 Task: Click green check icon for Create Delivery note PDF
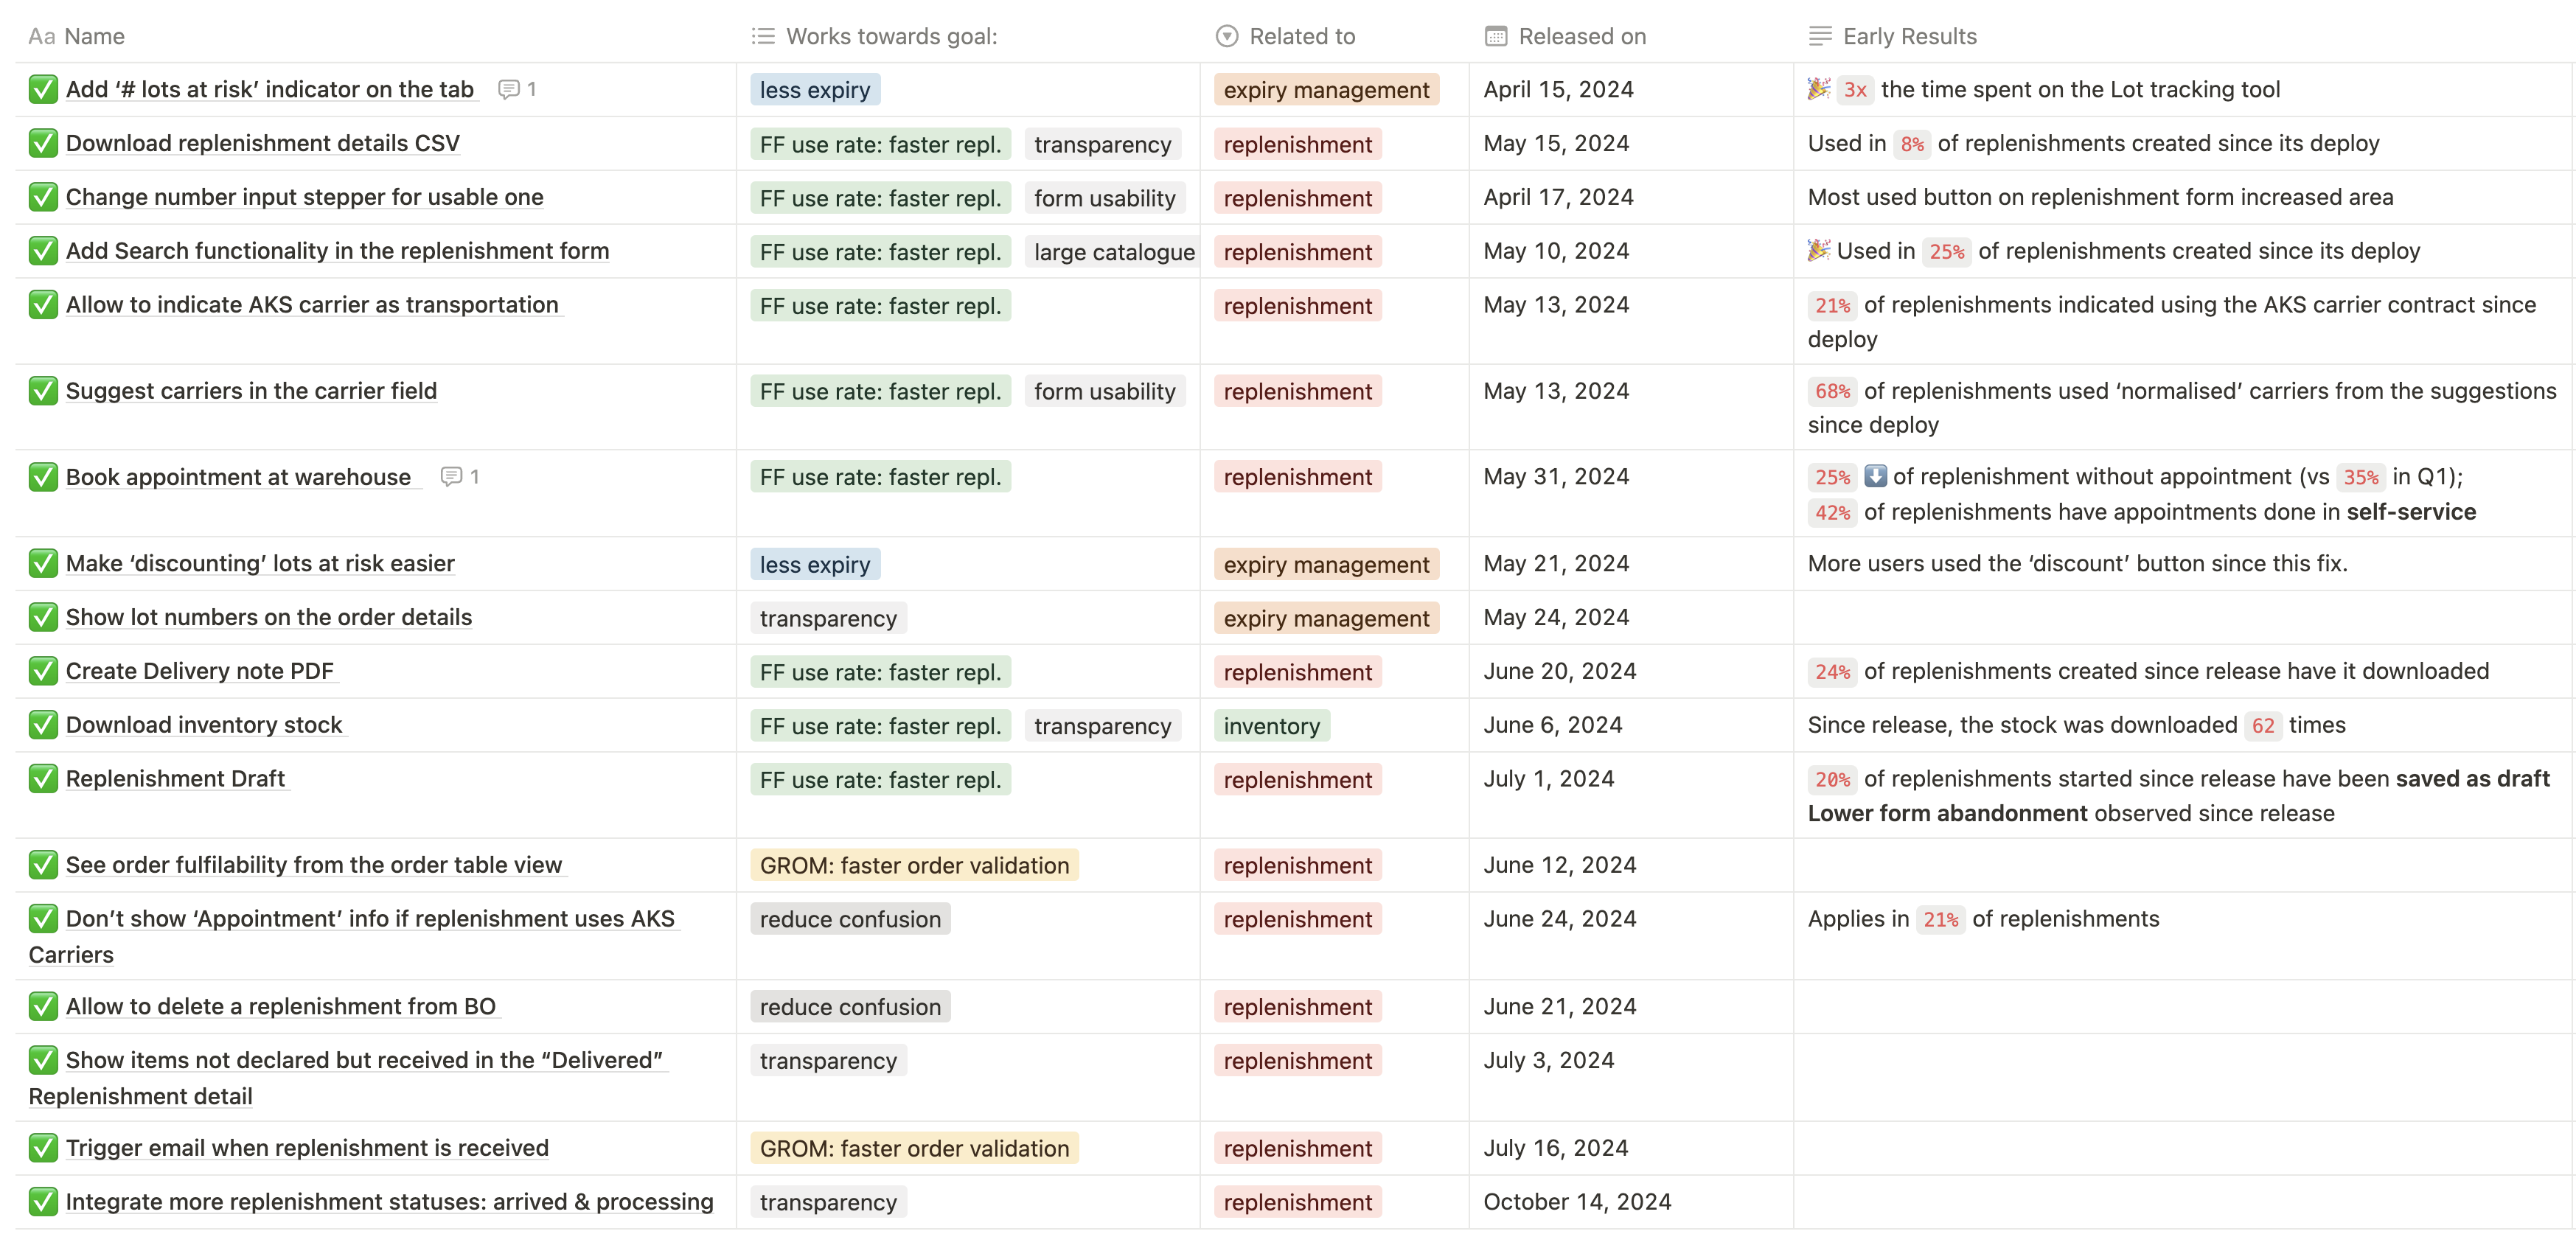(43, 671)
